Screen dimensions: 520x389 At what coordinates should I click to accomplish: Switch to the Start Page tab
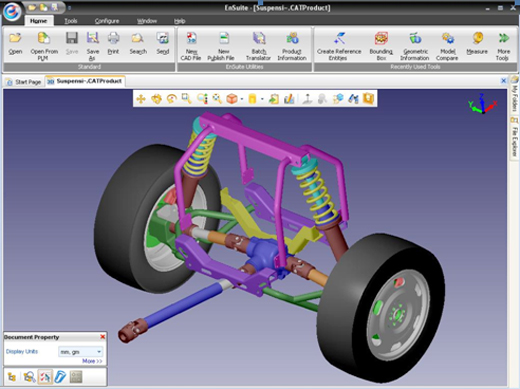tap(24, 82)
